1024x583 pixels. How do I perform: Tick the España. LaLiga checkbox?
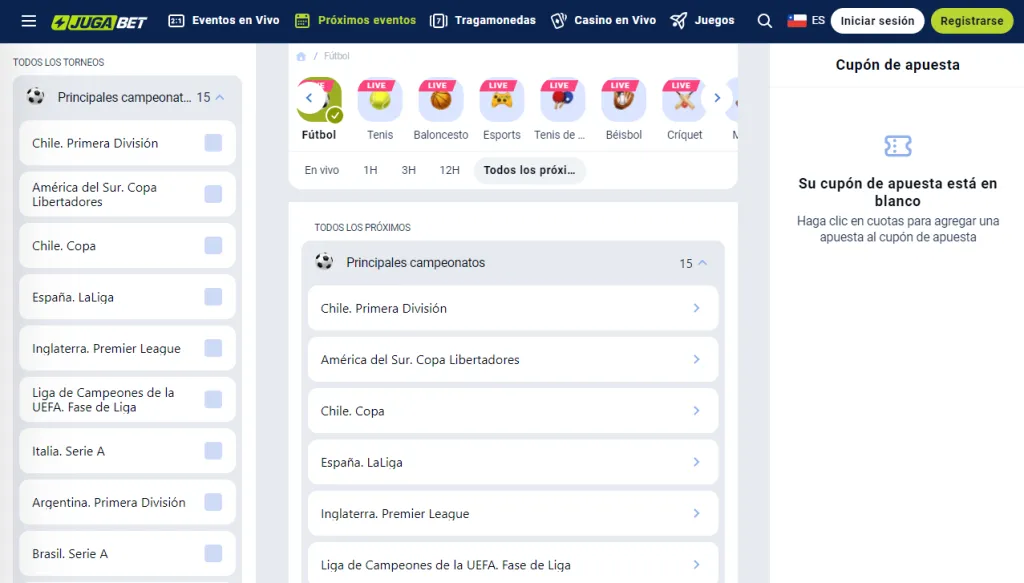pyautogui.click(x=213, y=297)
